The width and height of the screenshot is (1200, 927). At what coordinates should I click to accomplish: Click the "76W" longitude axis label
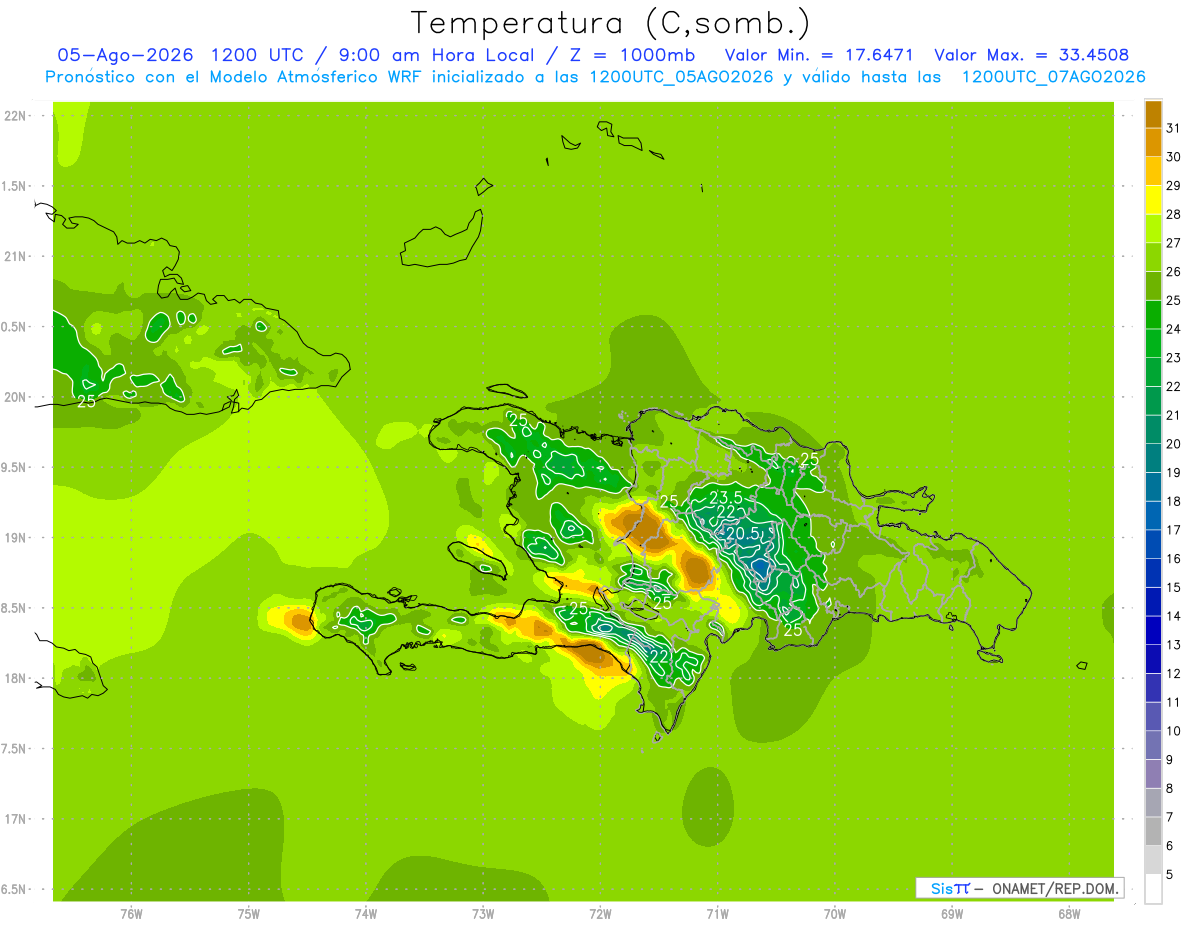tap(131, 914)
